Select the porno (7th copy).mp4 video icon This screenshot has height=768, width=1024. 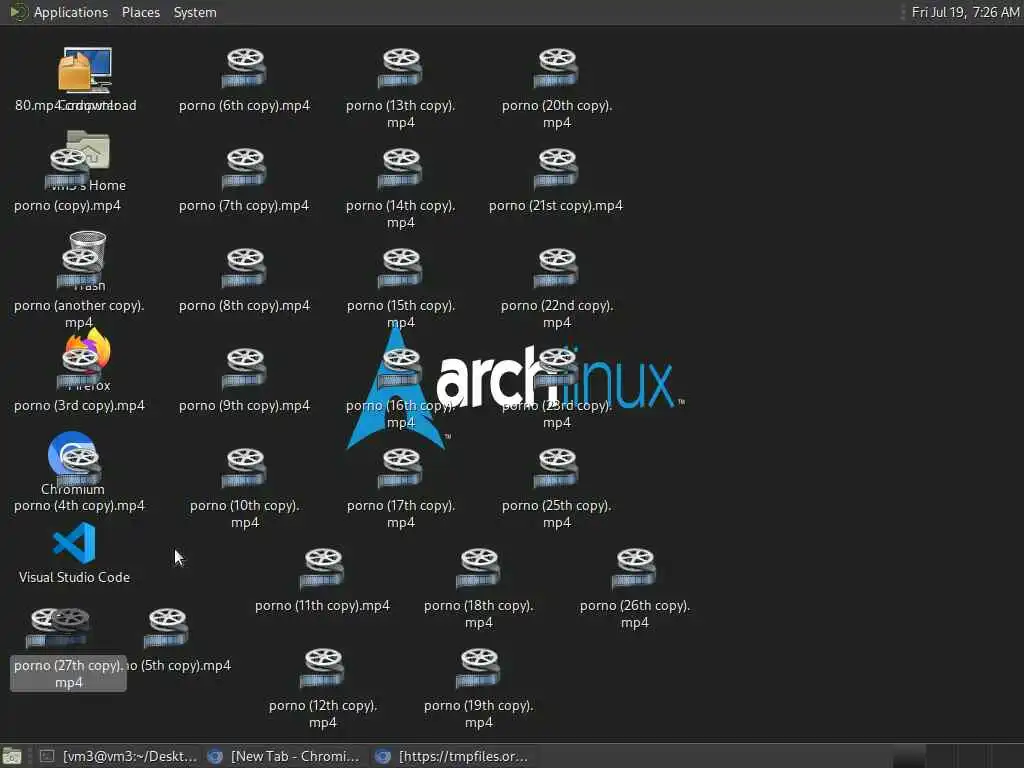point(244,168)
